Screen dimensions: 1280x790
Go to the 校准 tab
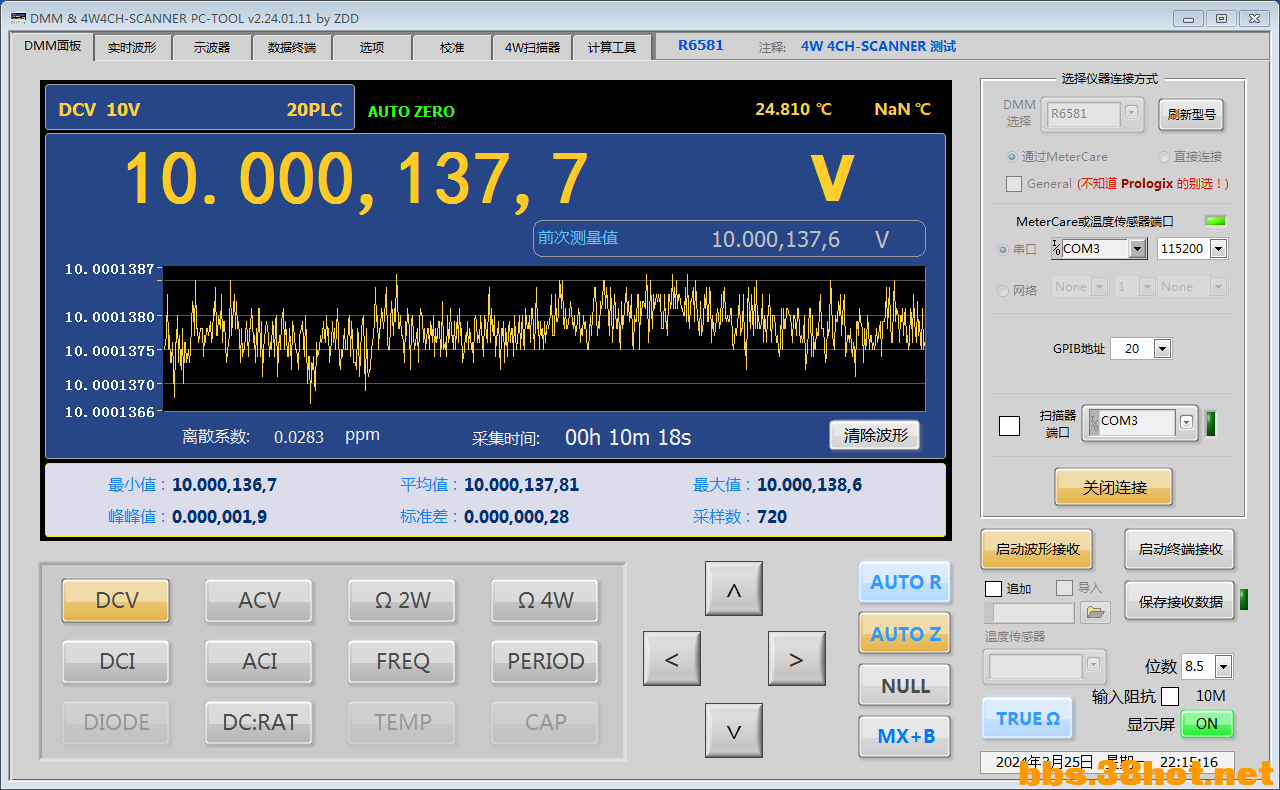point(452,47)
